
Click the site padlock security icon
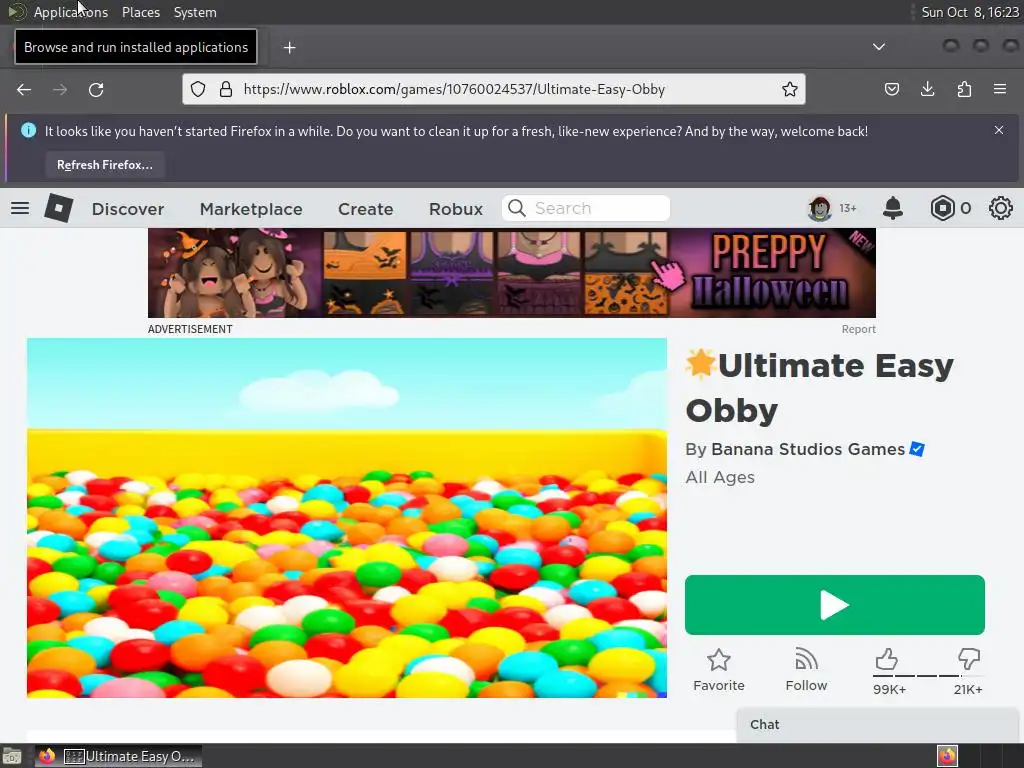226,89
